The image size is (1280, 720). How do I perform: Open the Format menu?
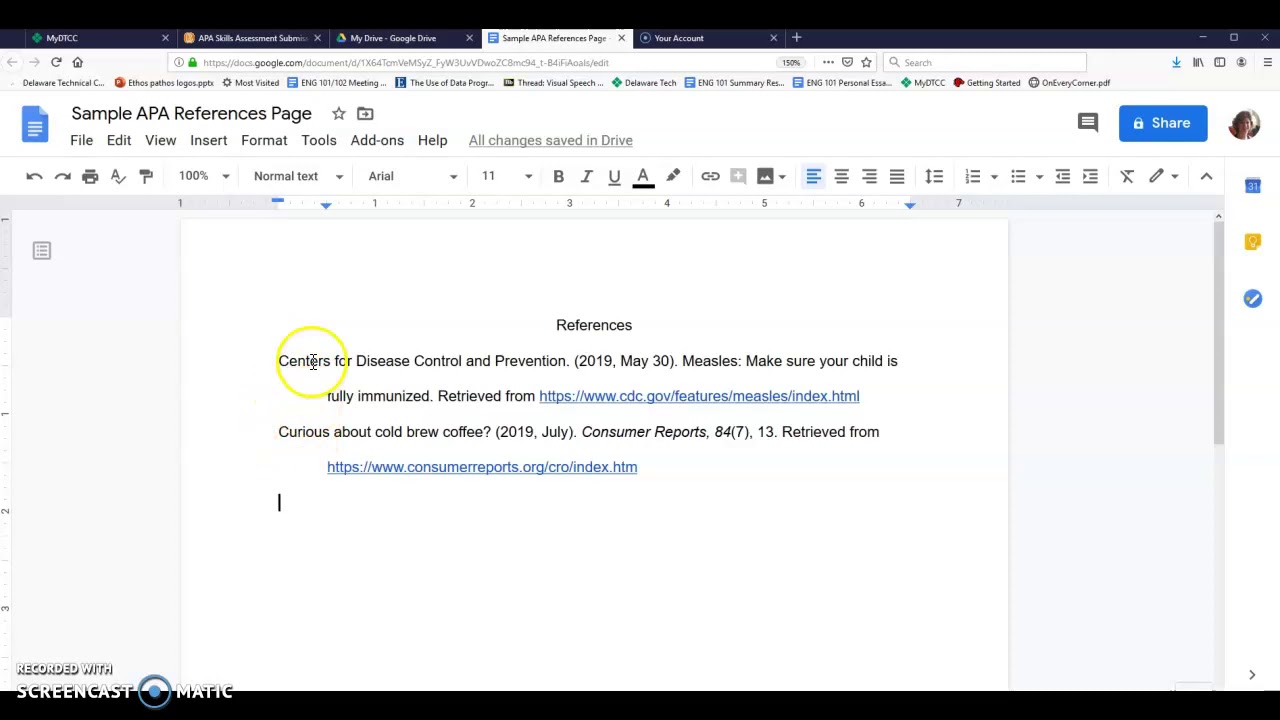click(264, 140)
